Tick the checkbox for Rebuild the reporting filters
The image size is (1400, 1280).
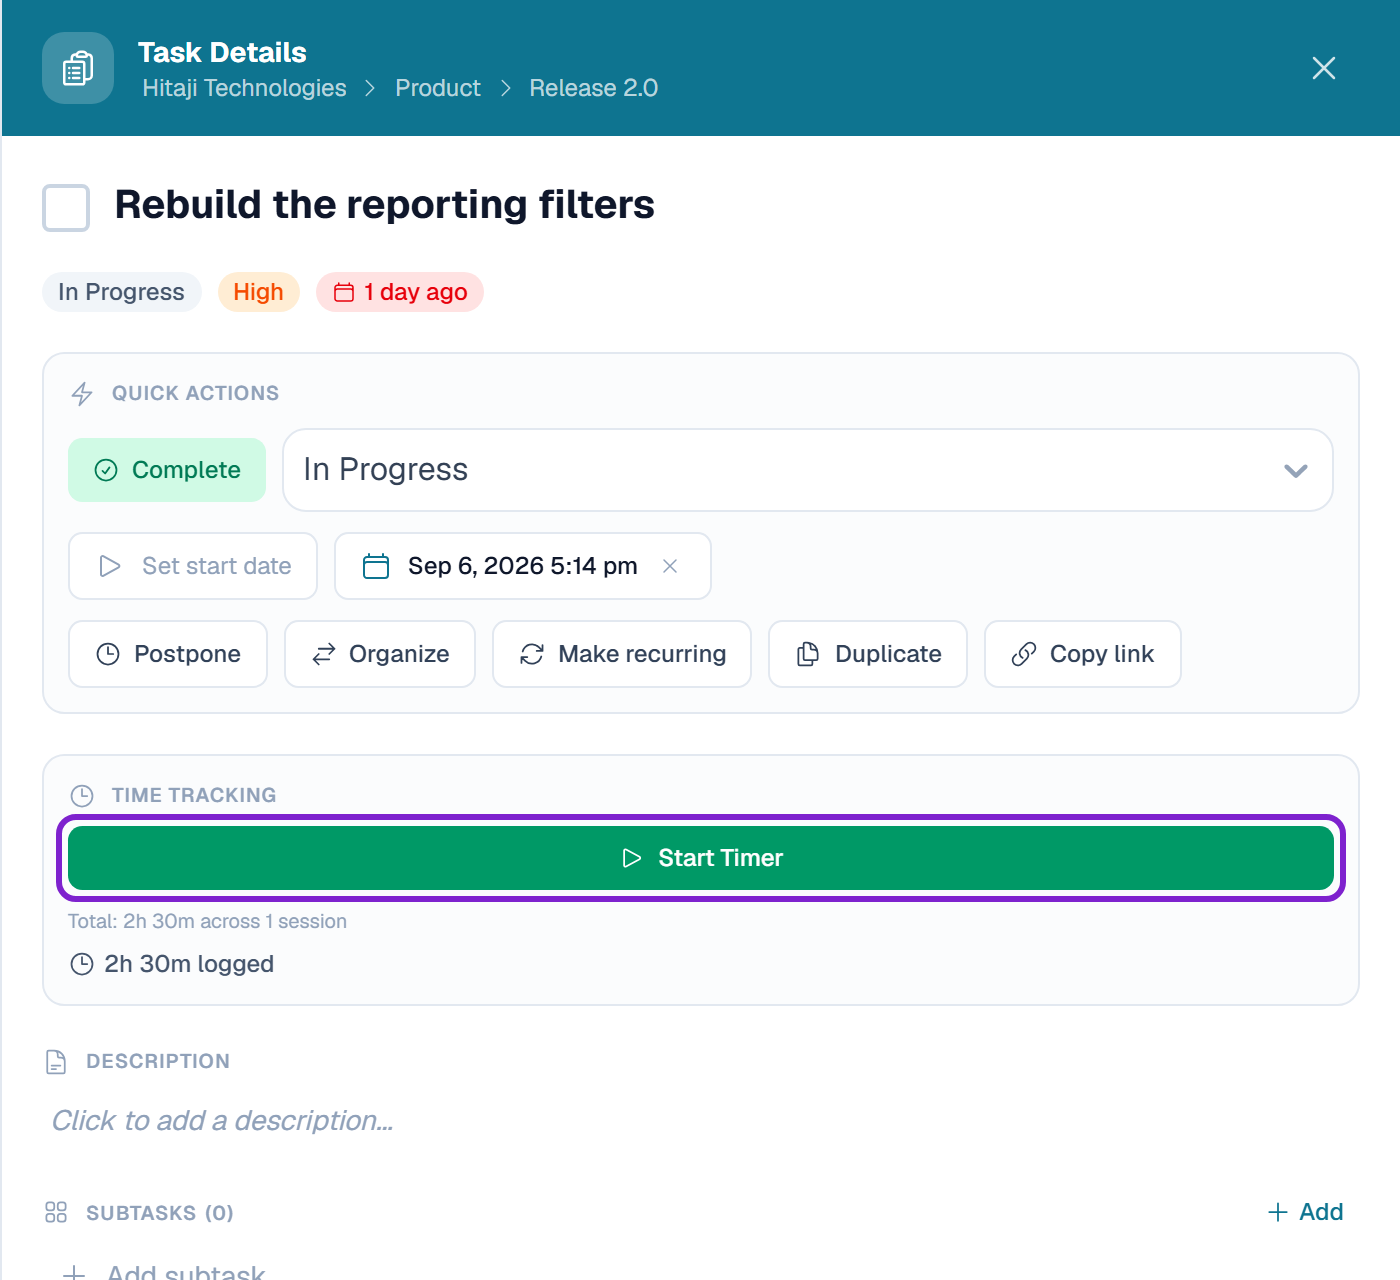tap(66, 207)
